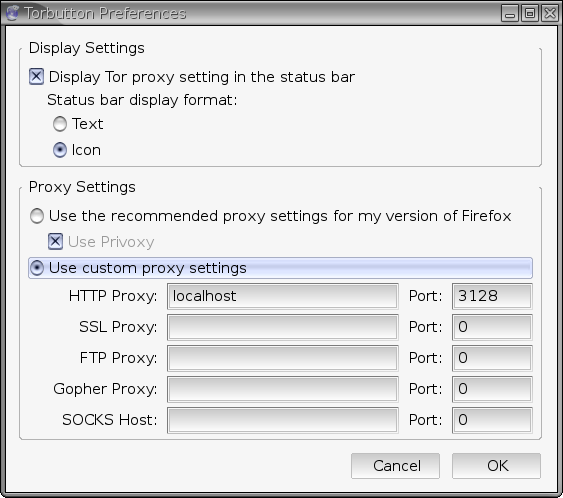The width and height of the screenshot is (563, 498).
Task: Click the SSL Proxy port field
Action: point(492,327)
